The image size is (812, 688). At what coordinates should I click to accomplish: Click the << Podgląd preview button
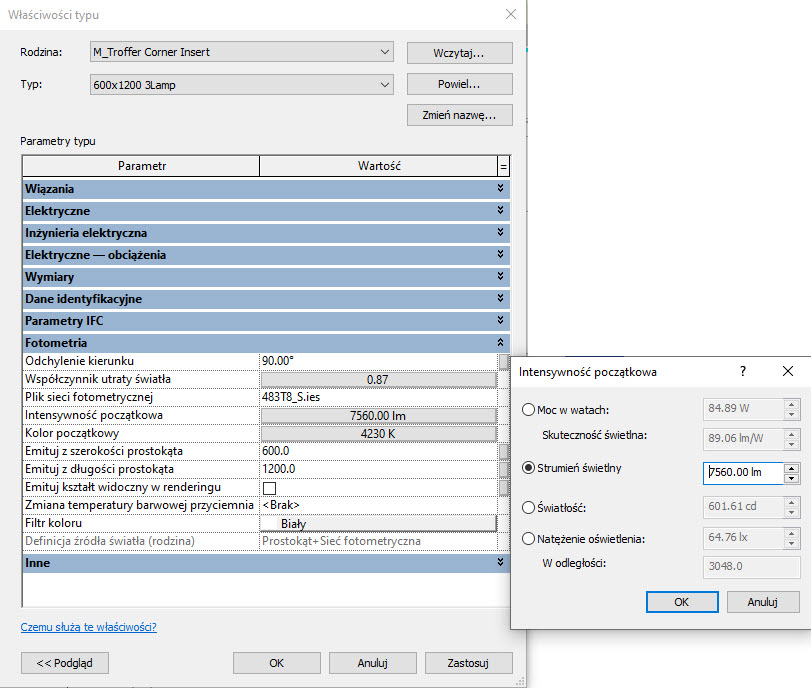pyautogui.click(x=65, y=662)
